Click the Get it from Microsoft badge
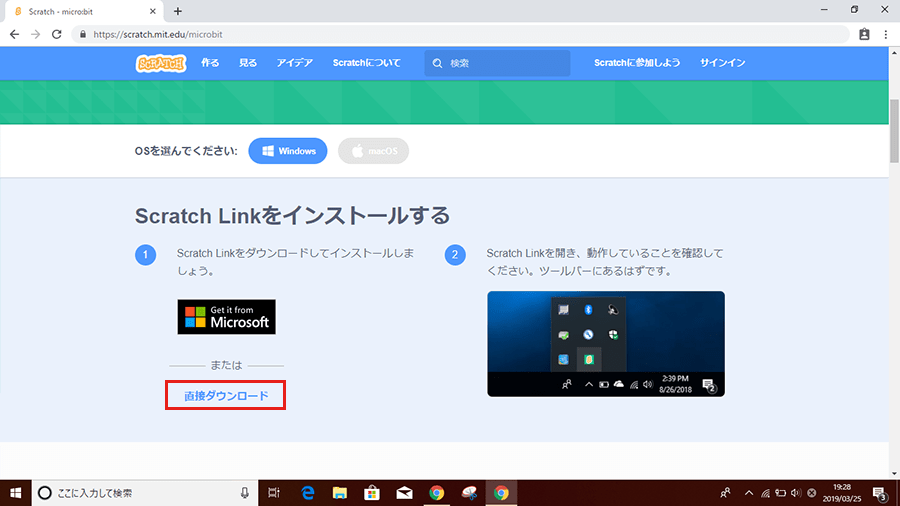The height and width of the screenshot is (506, 900). pyautogui.click(x=226, y=317)
